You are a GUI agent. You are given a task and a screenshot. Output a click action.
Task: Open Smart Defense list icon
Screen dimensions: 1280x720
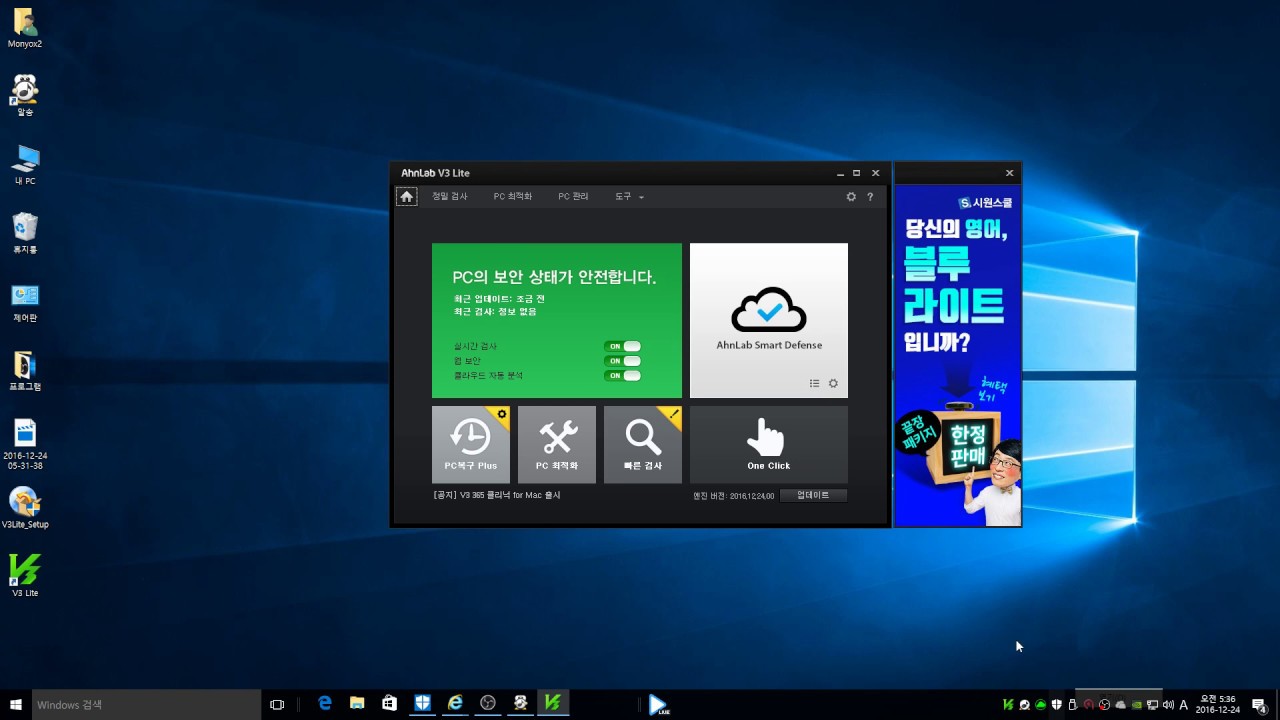tap(814, 383)
